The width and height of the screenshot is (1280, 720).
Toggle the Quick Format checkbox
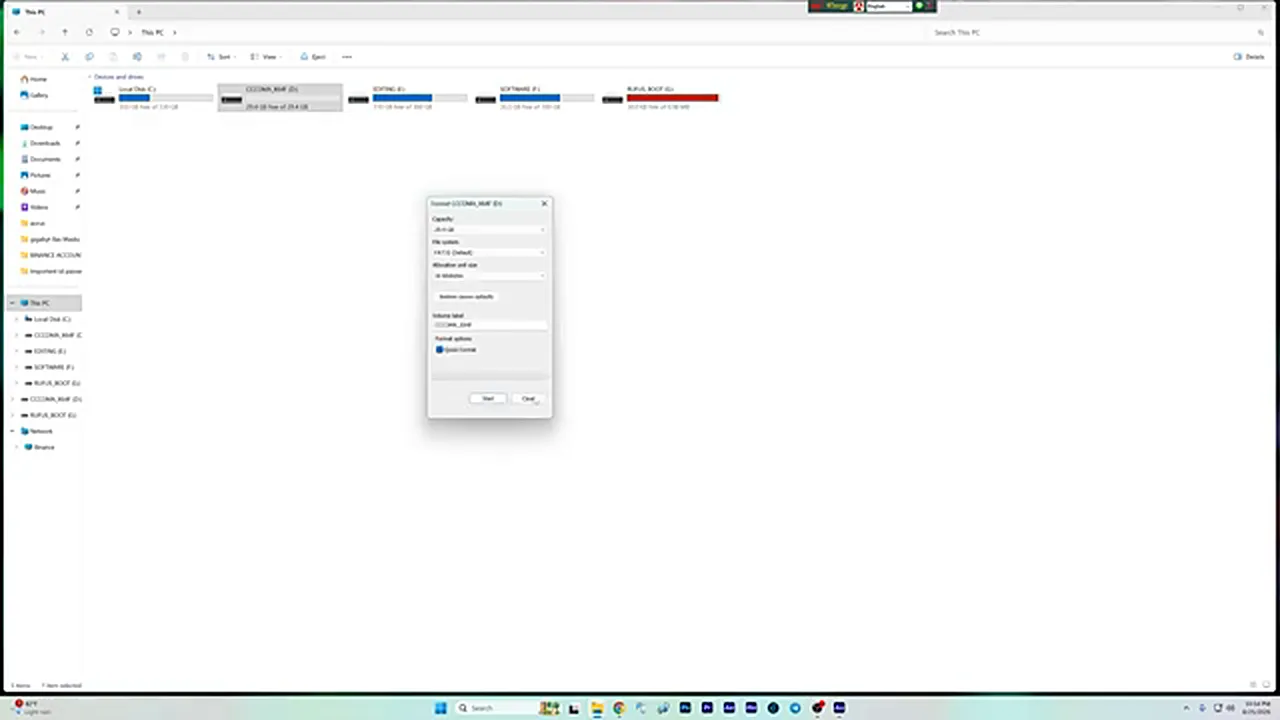pos(439,350)
